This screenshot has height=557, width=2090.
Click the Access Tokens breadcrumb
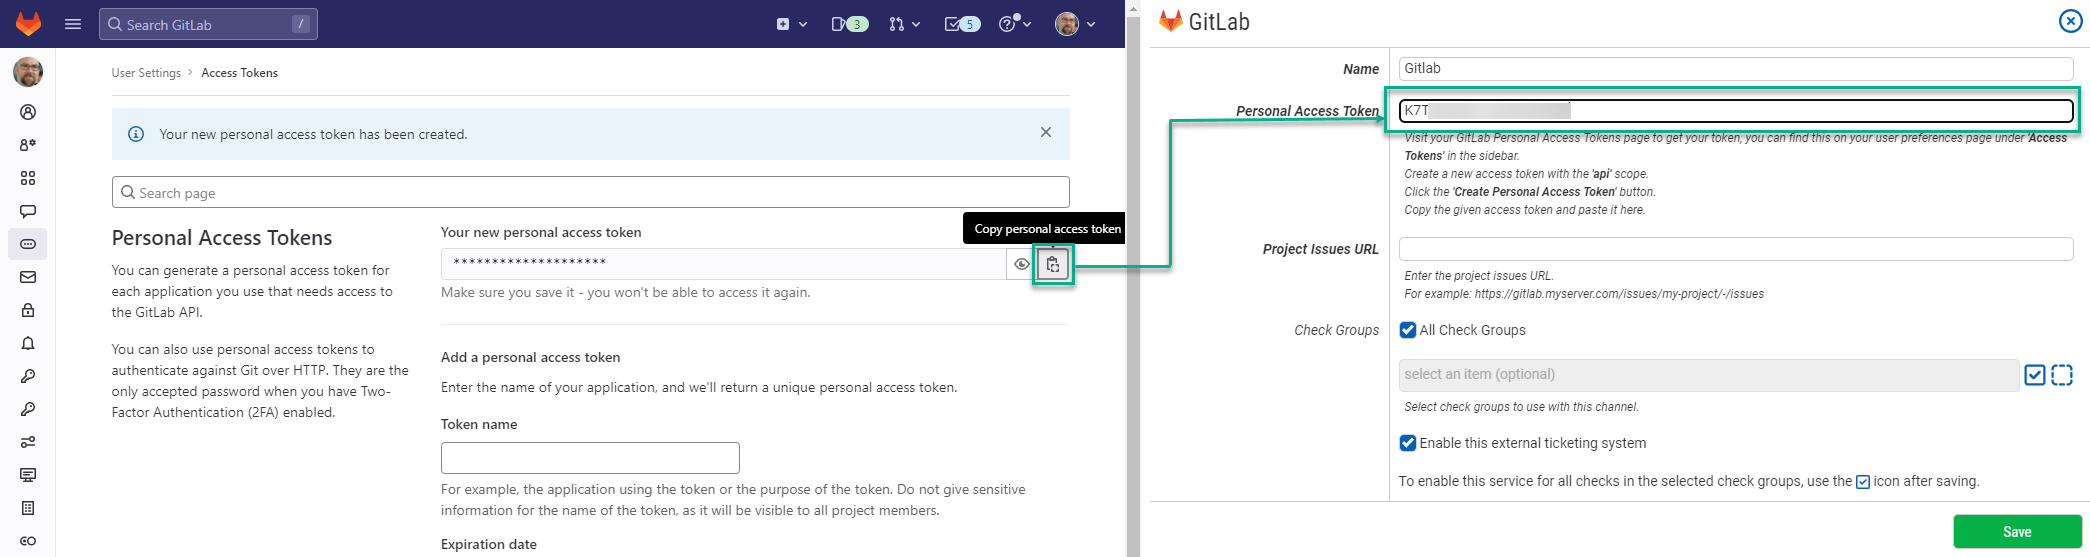(240, 73)
